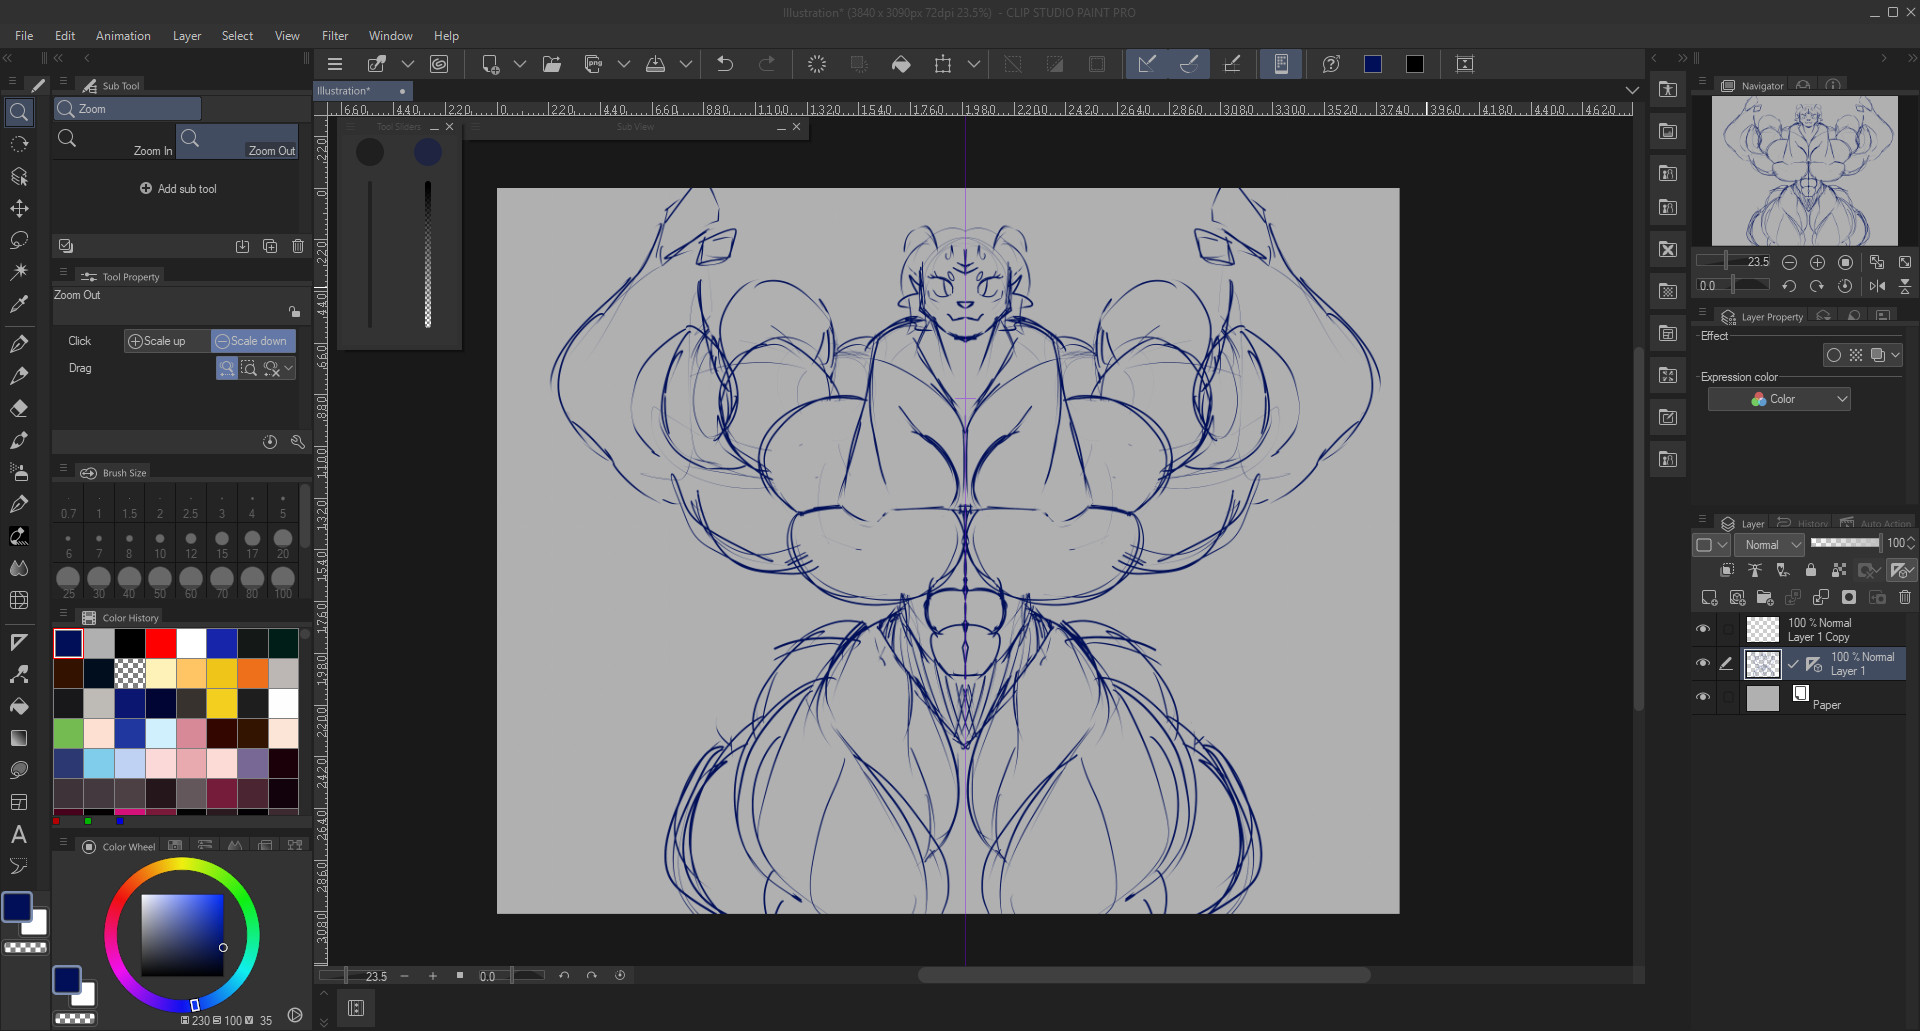
Task: Open the File menu
Action: [24, 36]
